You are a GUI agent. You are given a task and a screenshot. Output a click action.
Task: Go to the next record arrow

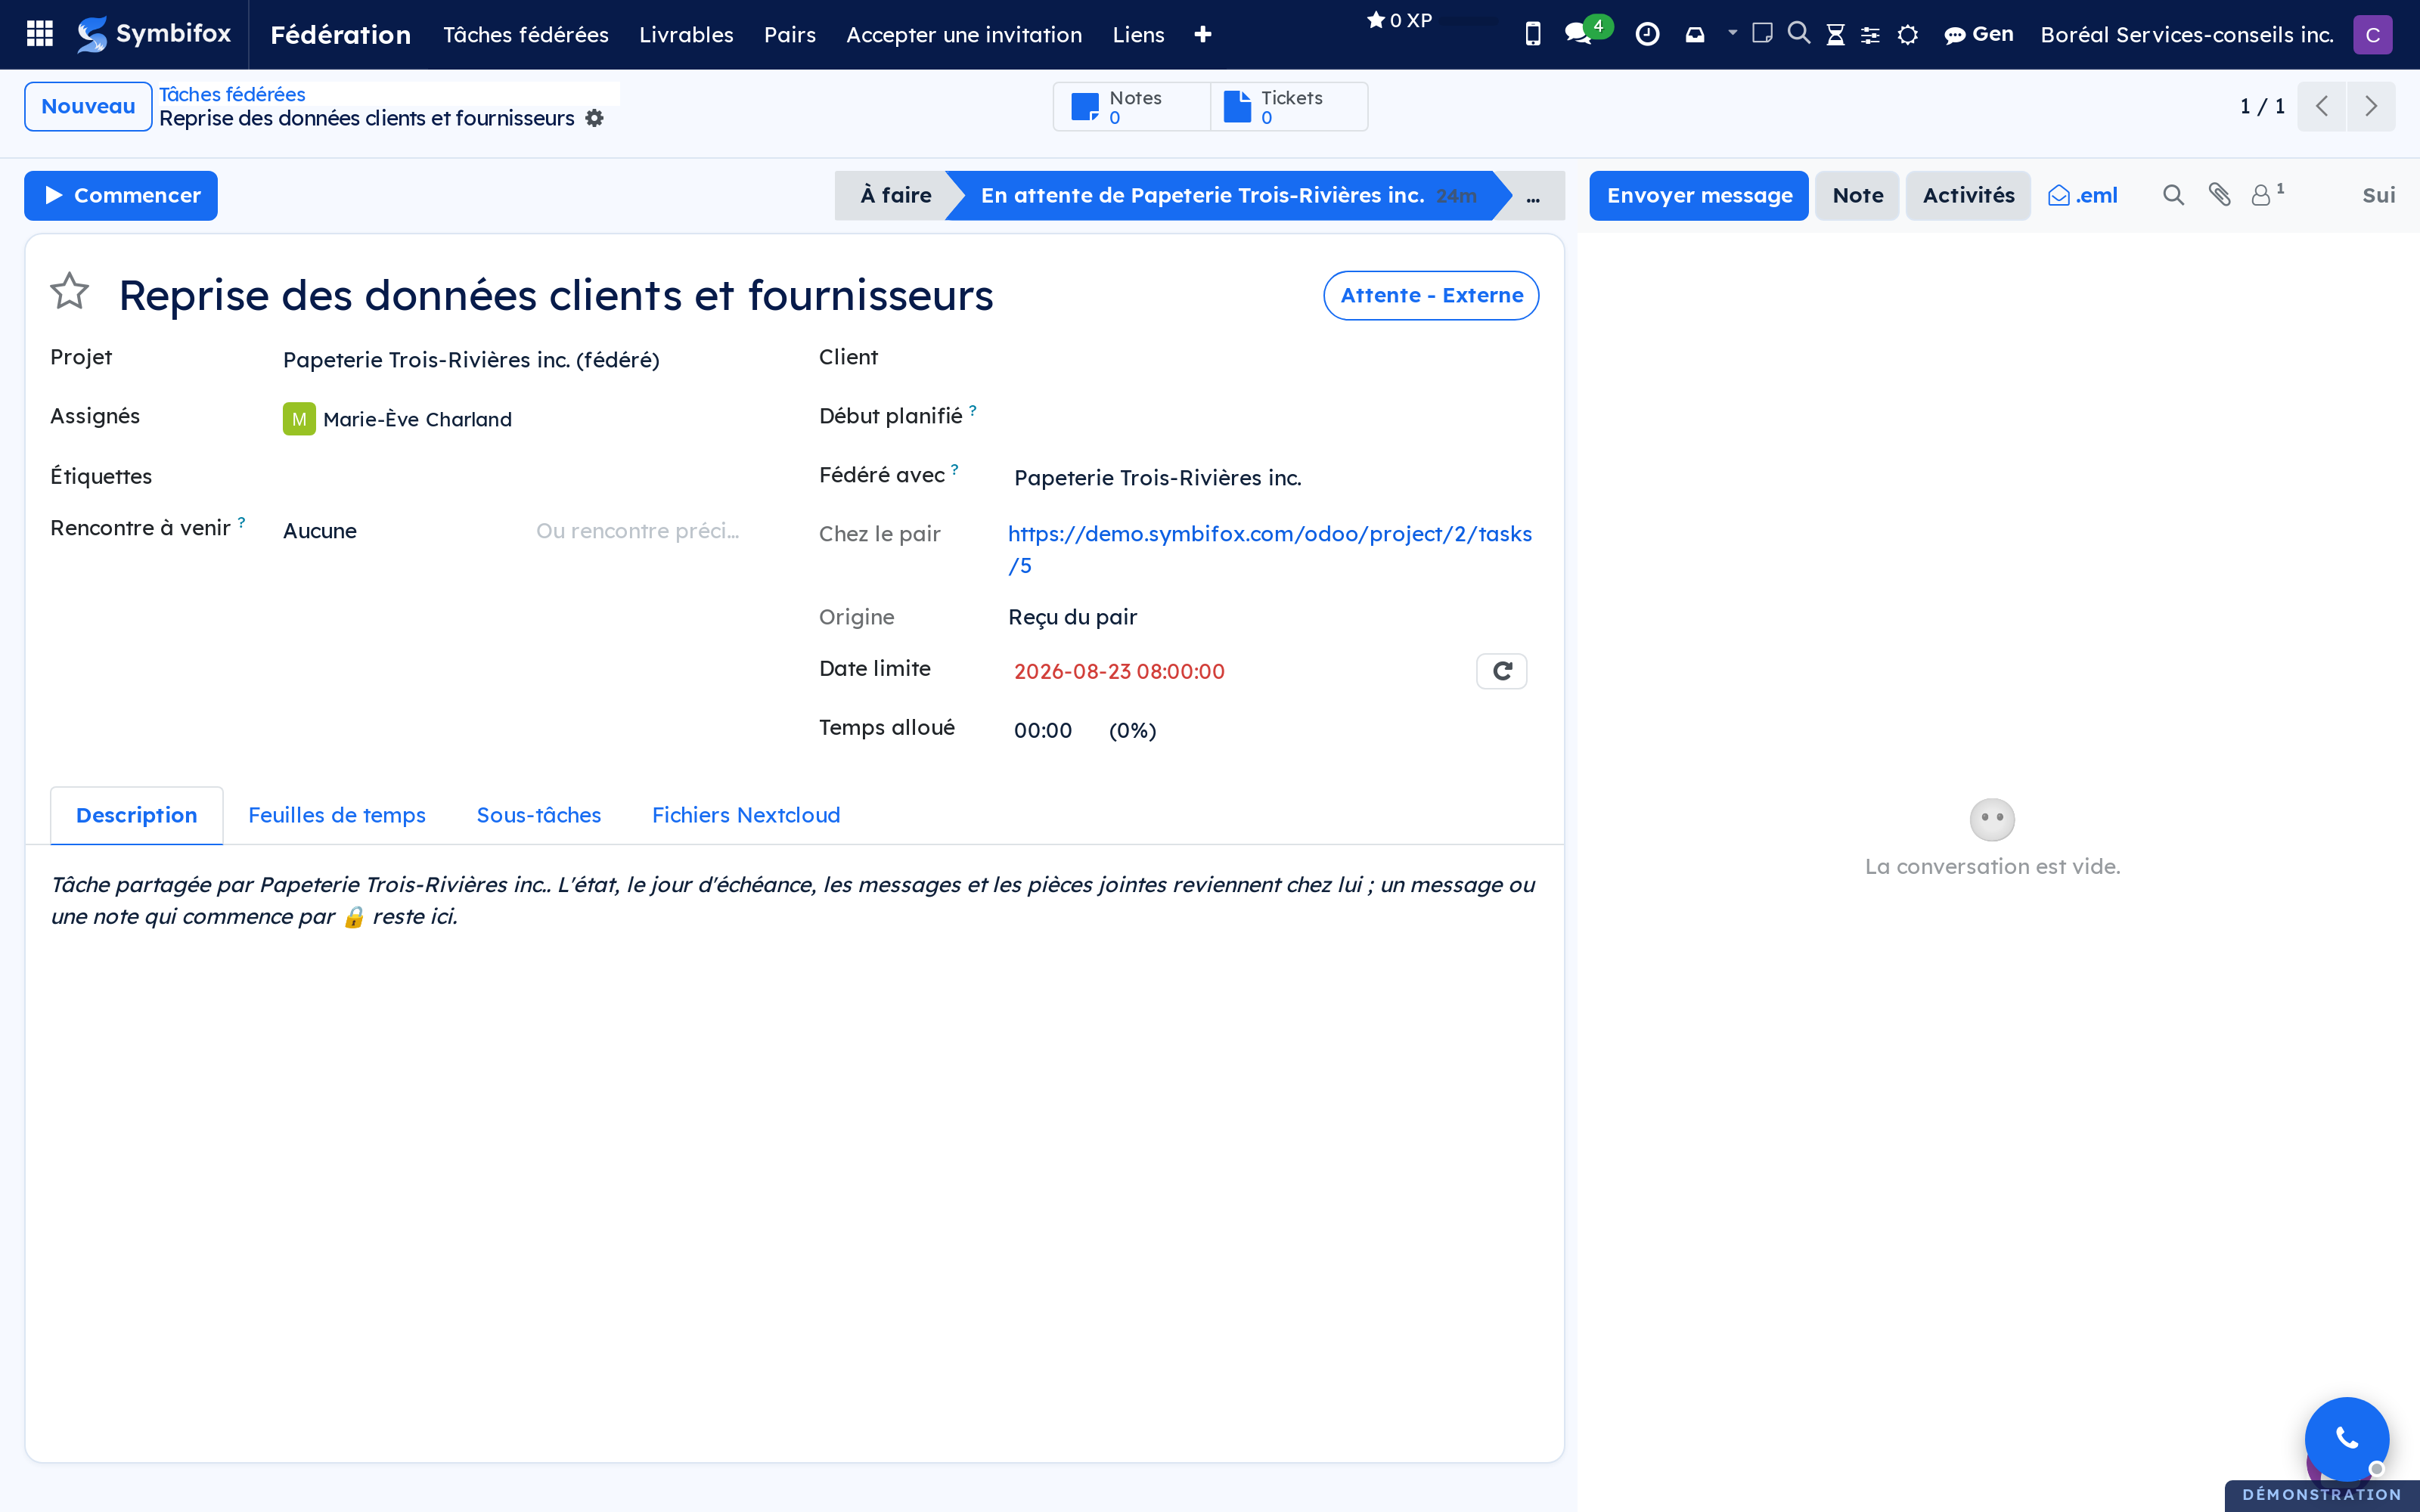click(2371, 106)
